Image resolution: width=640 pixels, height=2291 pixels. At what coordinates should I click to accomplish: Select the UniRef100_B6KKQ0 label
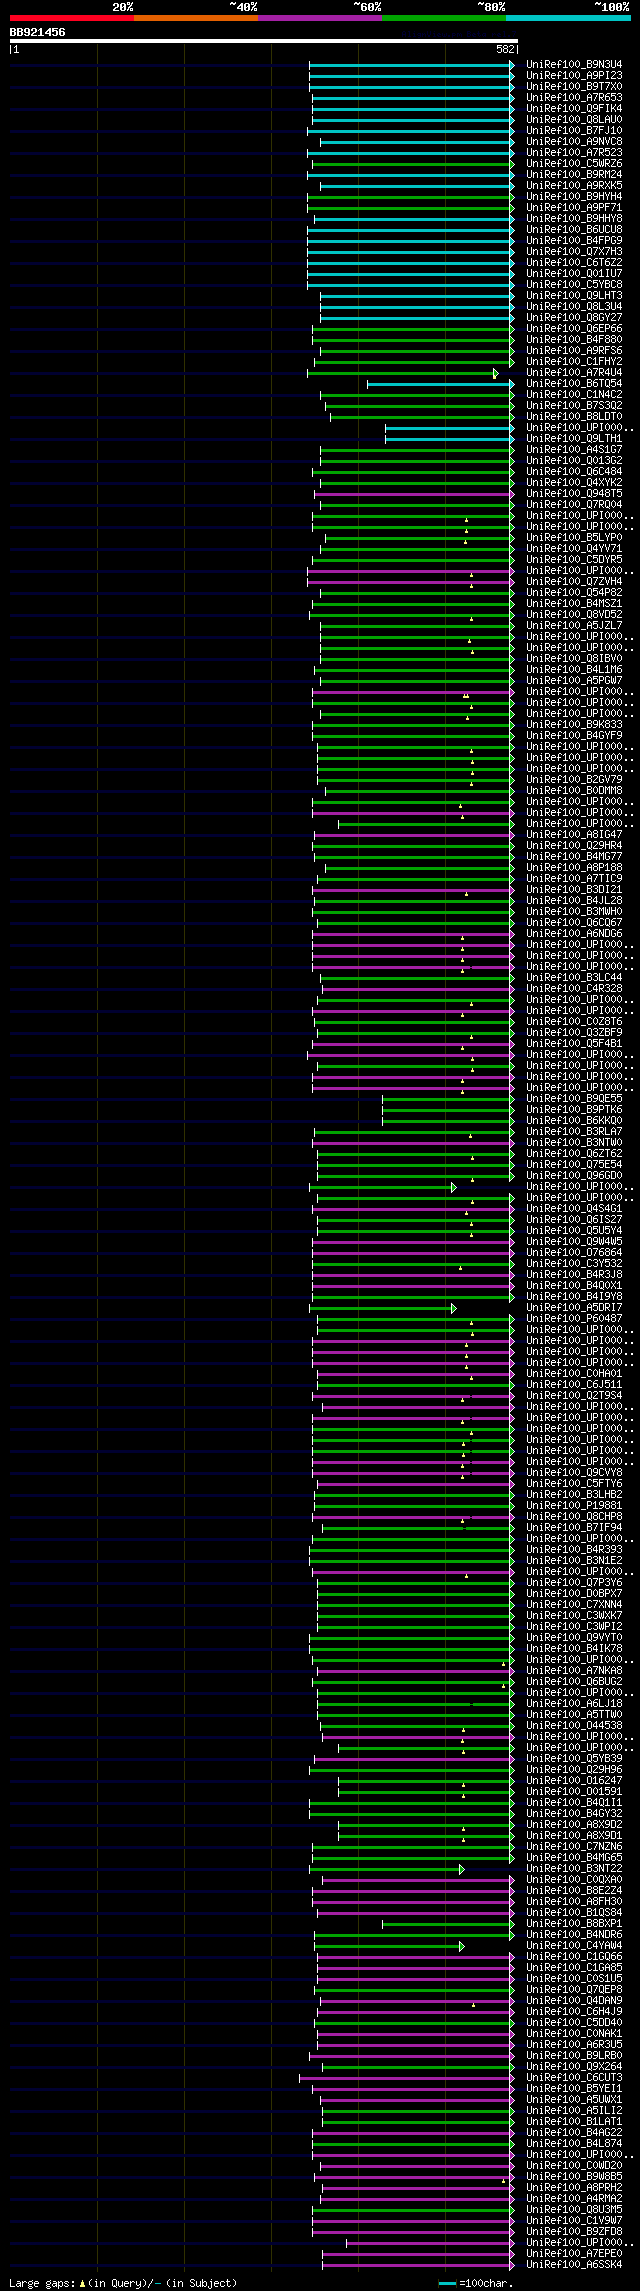574,1121
